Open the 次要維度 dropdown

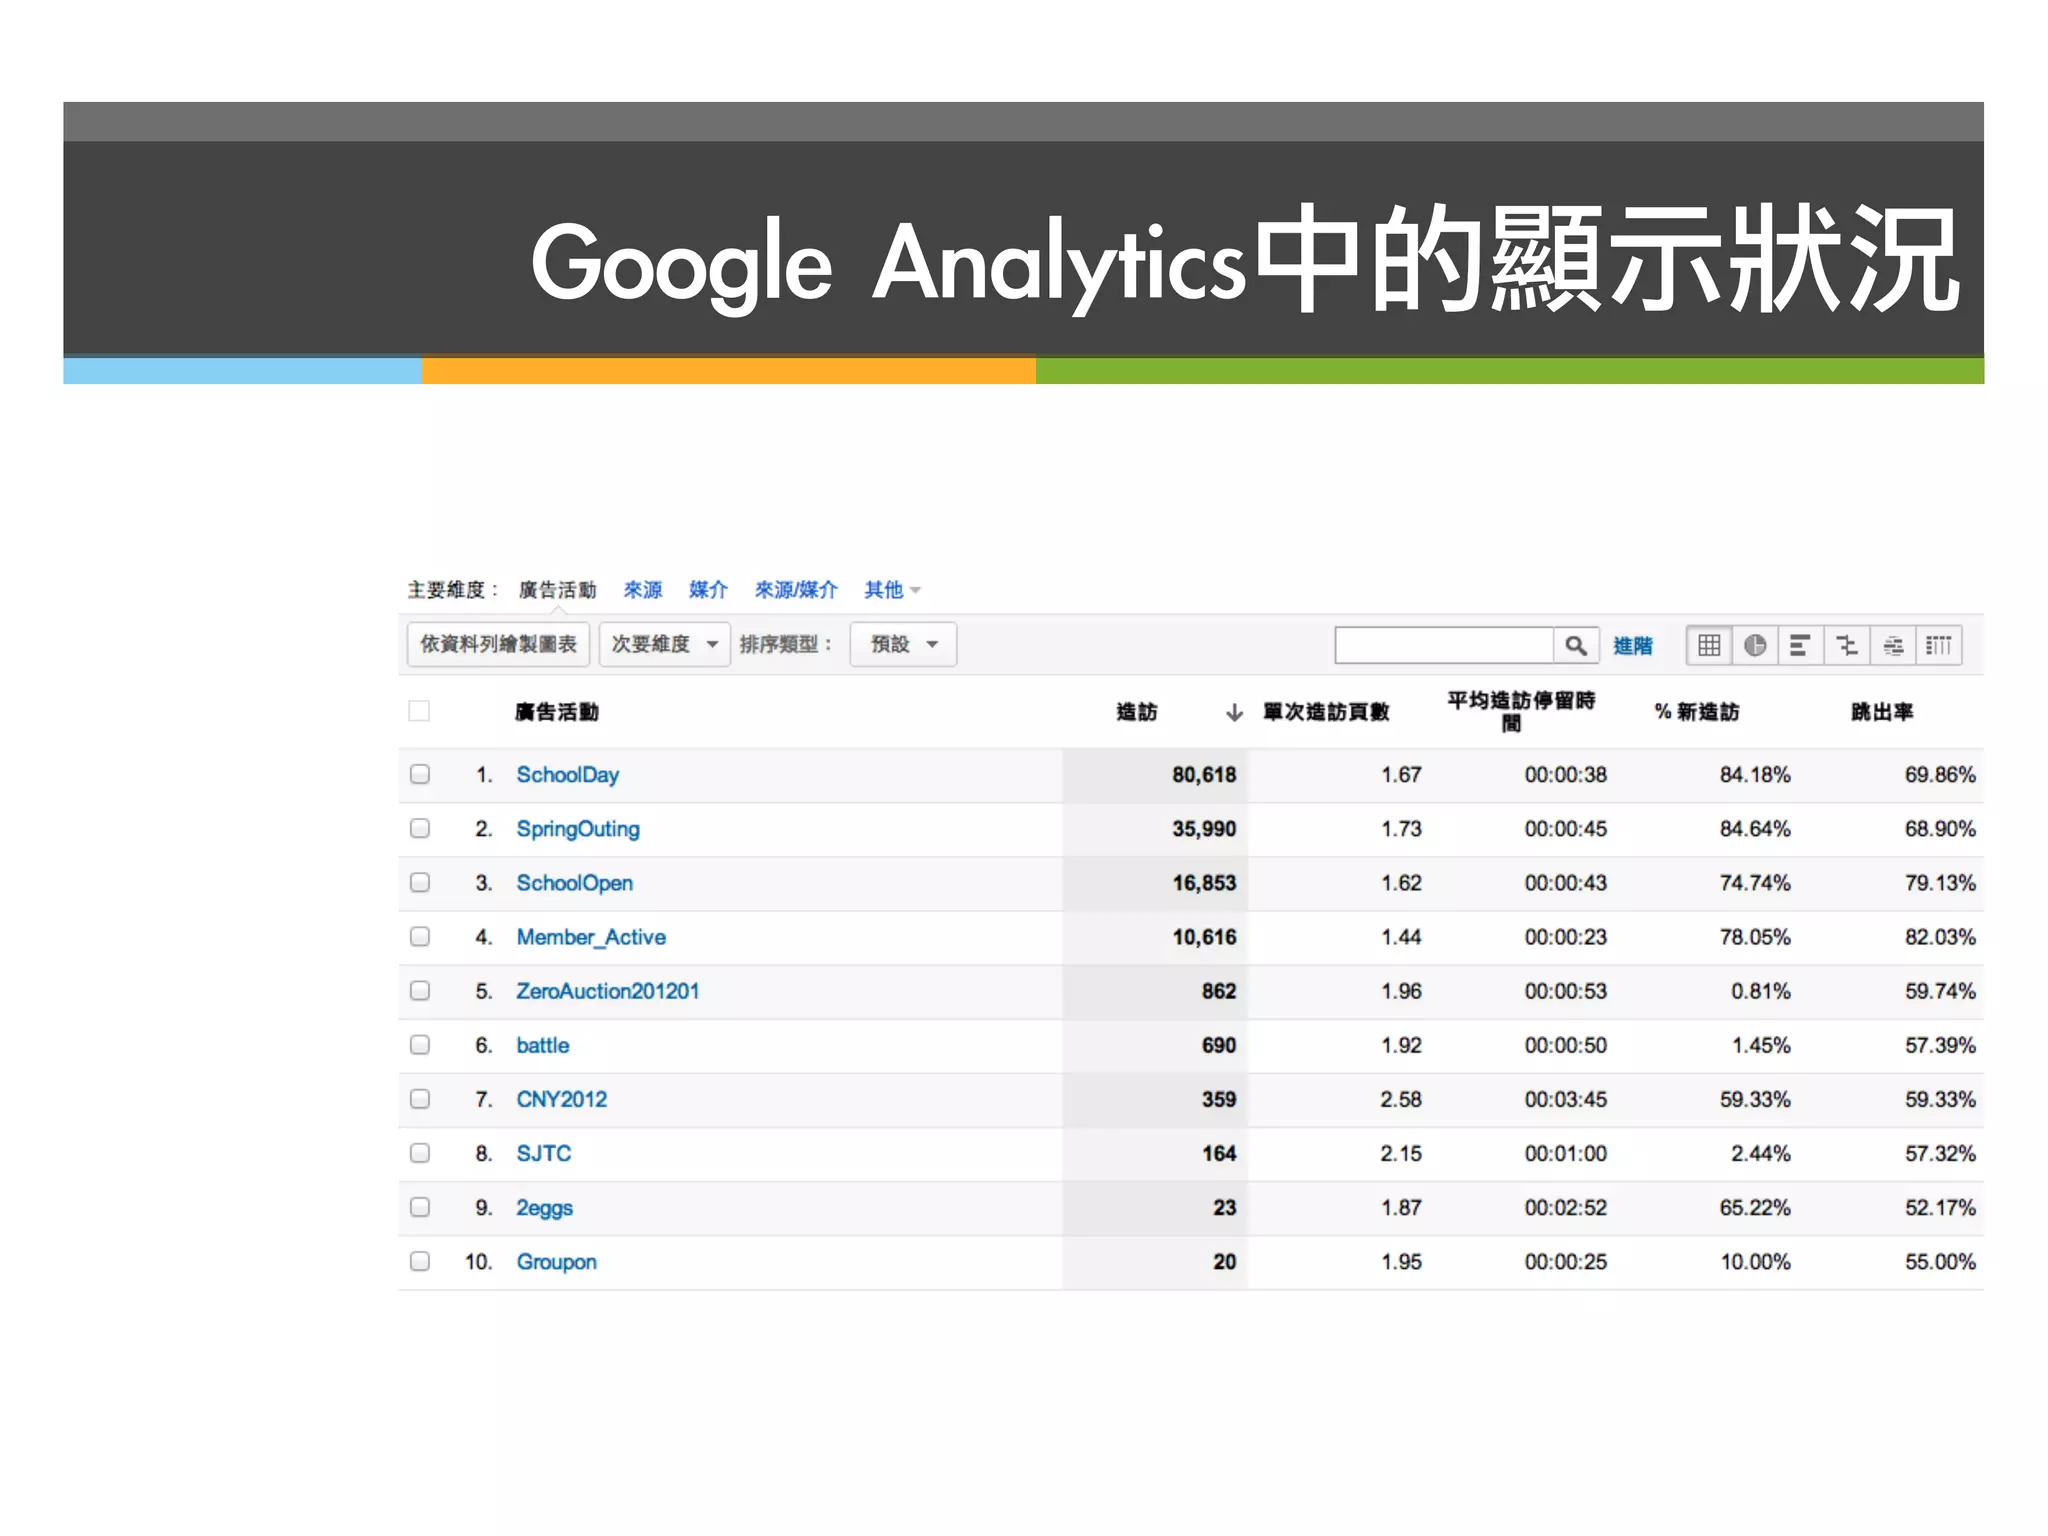665,644
